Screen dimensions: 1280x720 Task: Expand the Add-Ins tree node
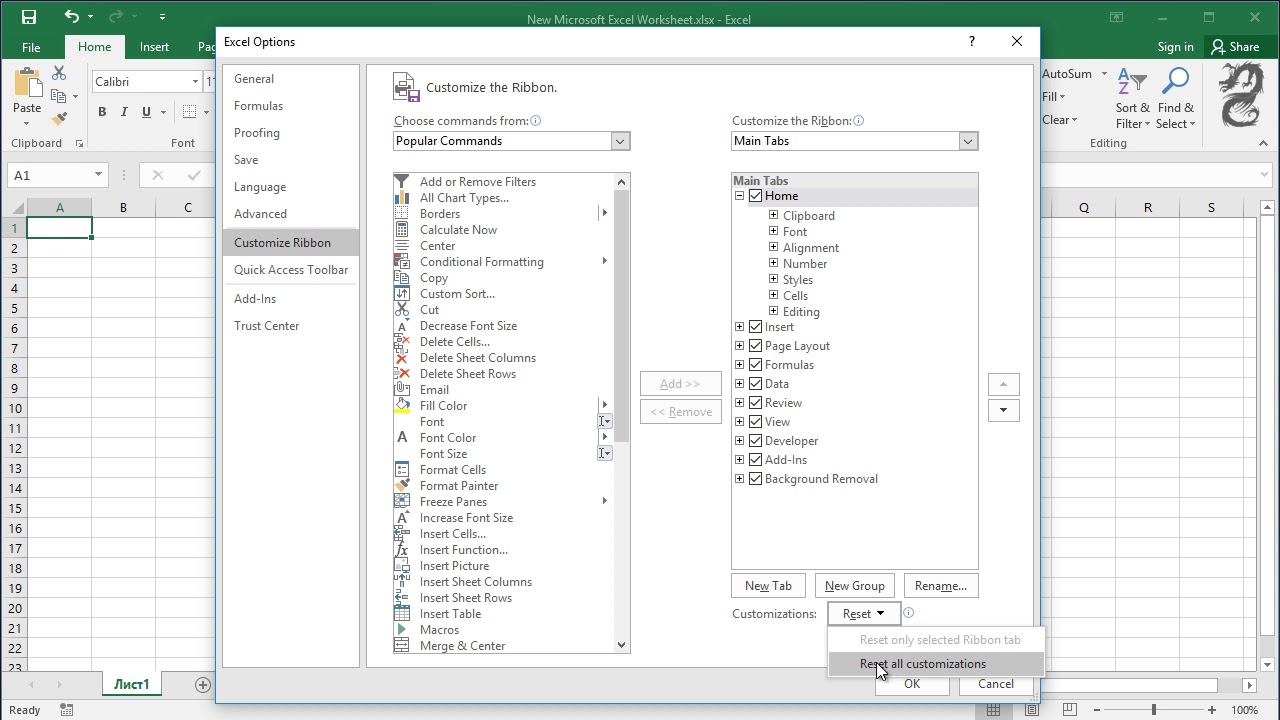click(x=739, y=460)
